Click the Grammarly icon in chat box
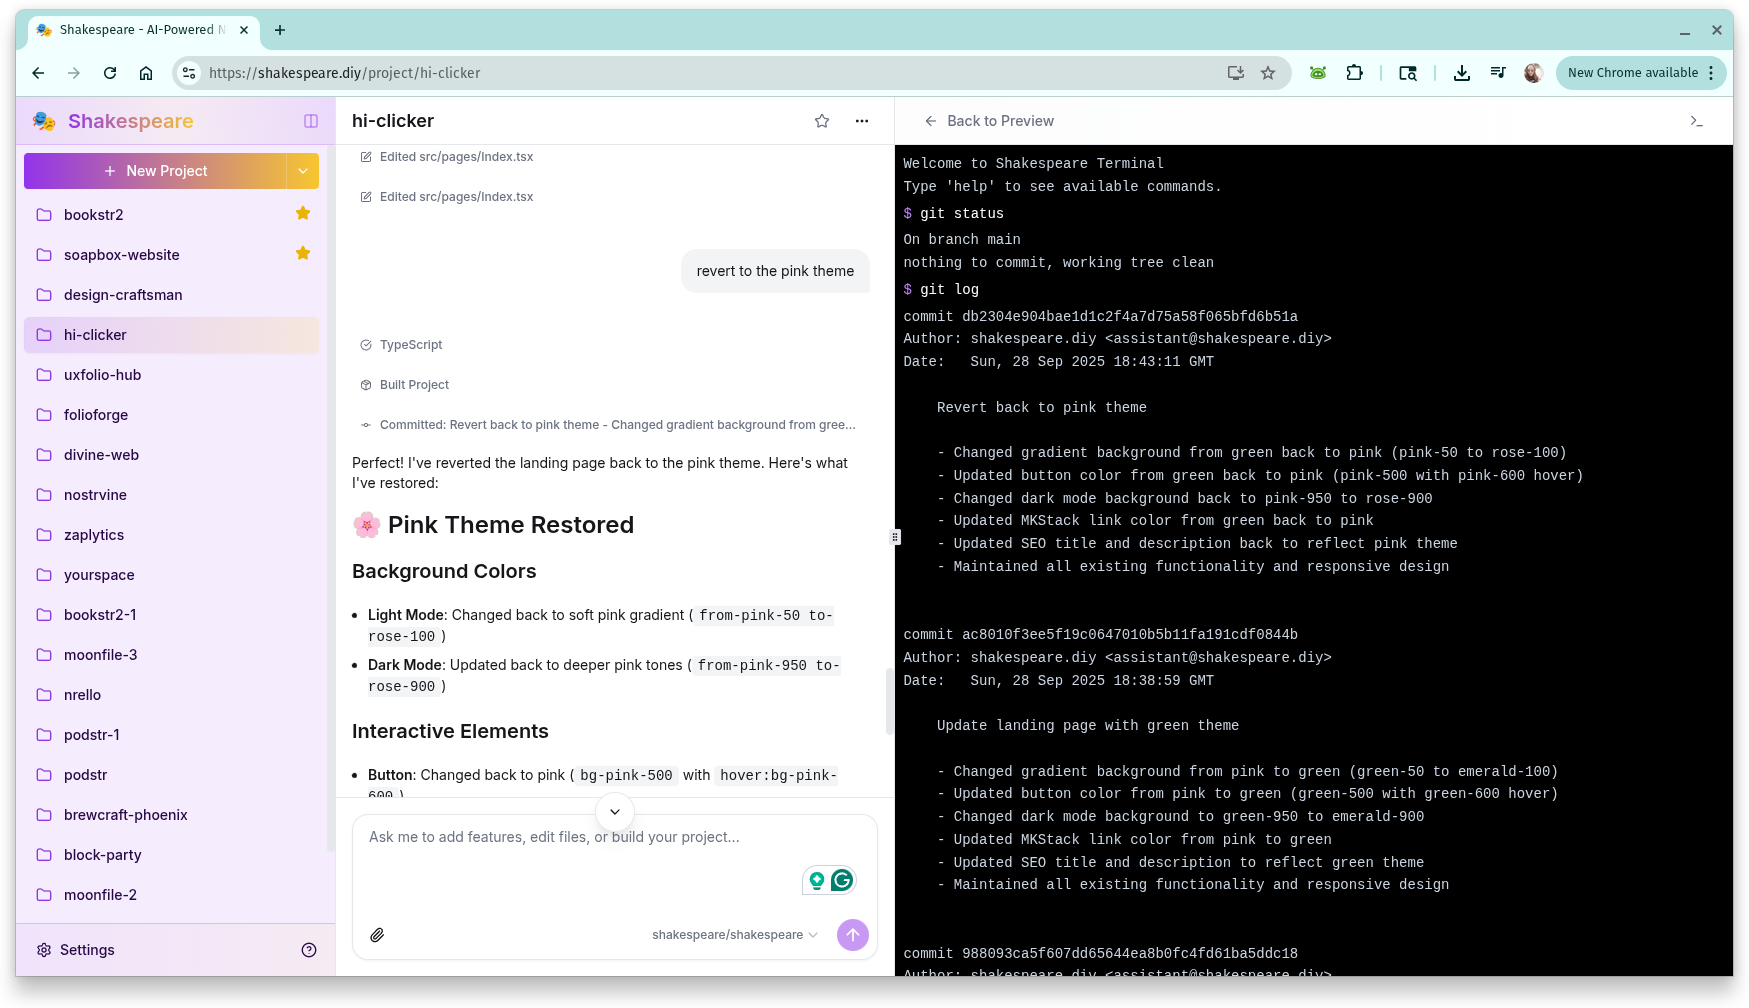This screenshot has height=1008, width=1749. tap(842, 880)
